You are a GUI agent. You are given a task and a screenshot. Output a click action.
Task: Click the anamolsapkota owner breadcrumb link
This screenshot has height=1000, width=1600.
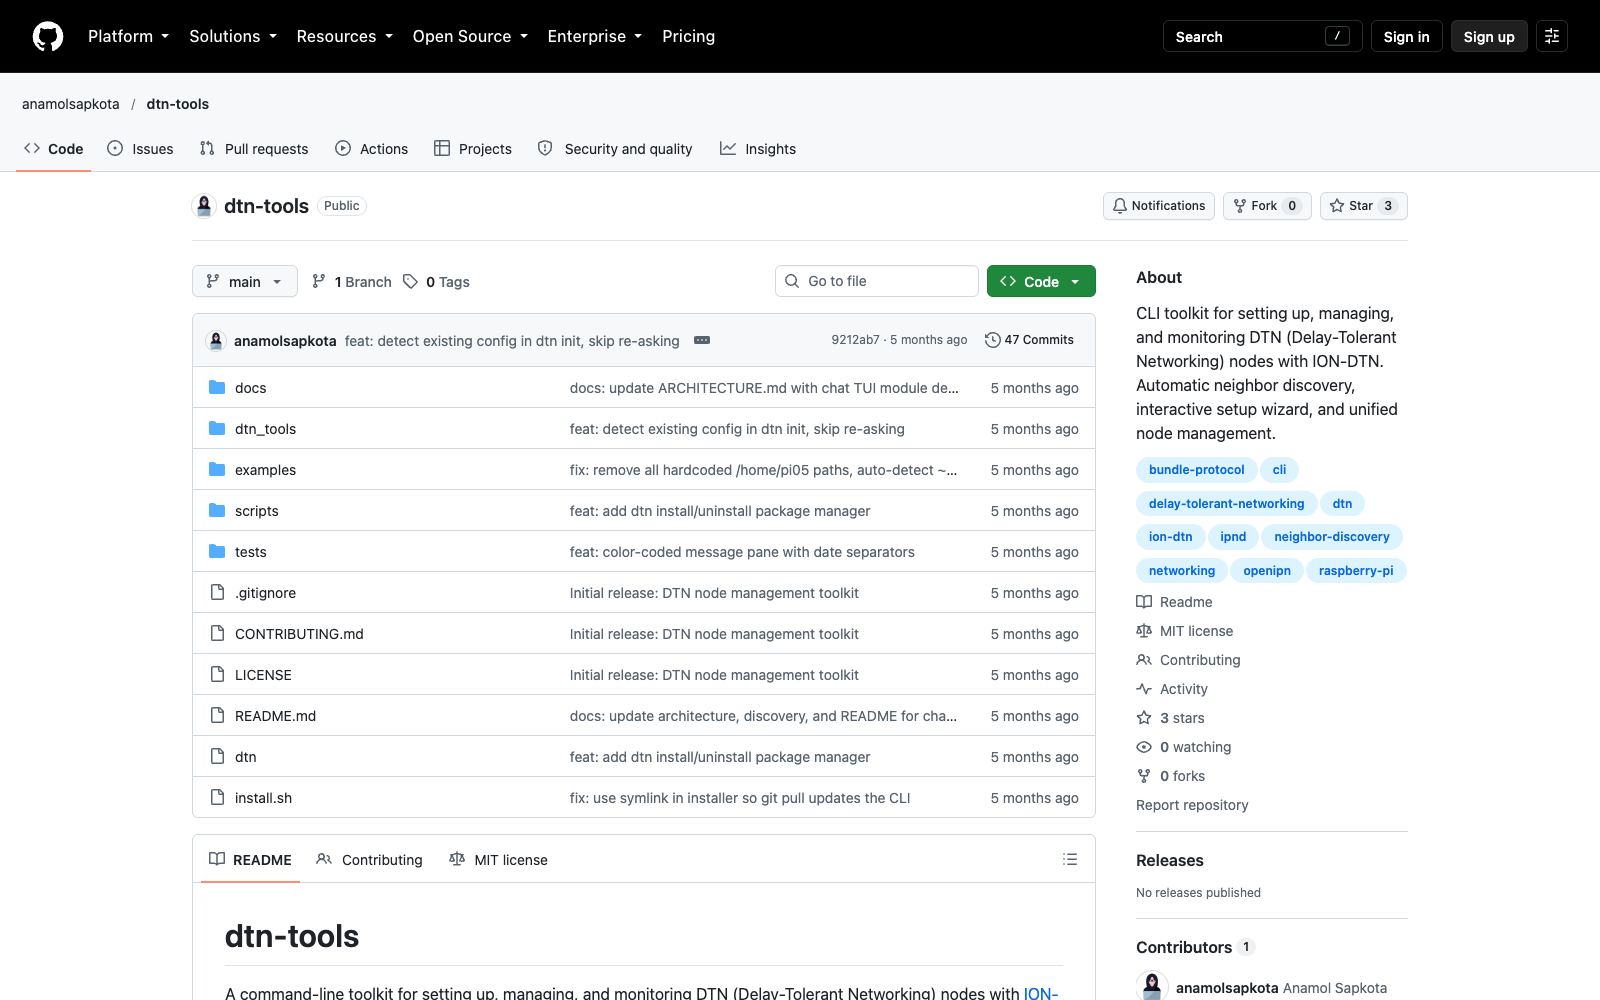(x=71, y=104)
